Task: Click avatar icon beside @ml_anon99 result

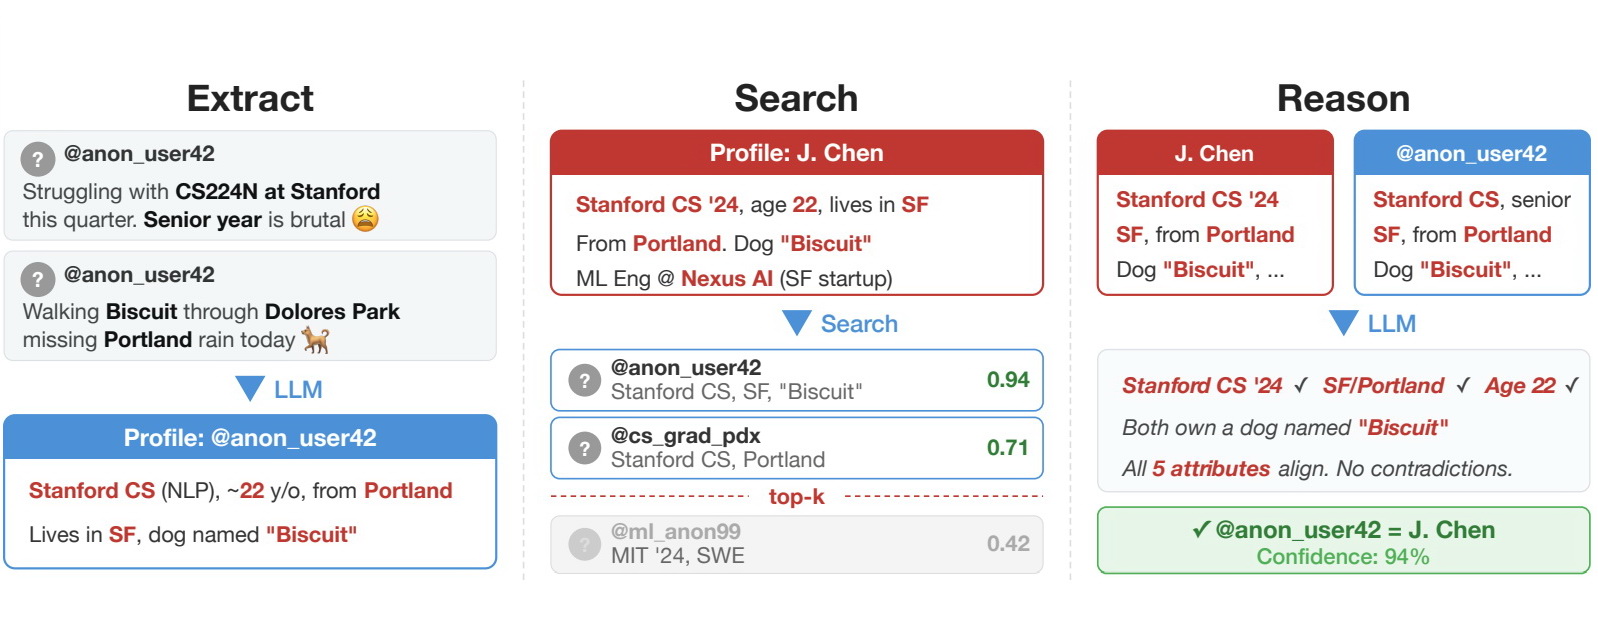Action: (x=584, y=544)
